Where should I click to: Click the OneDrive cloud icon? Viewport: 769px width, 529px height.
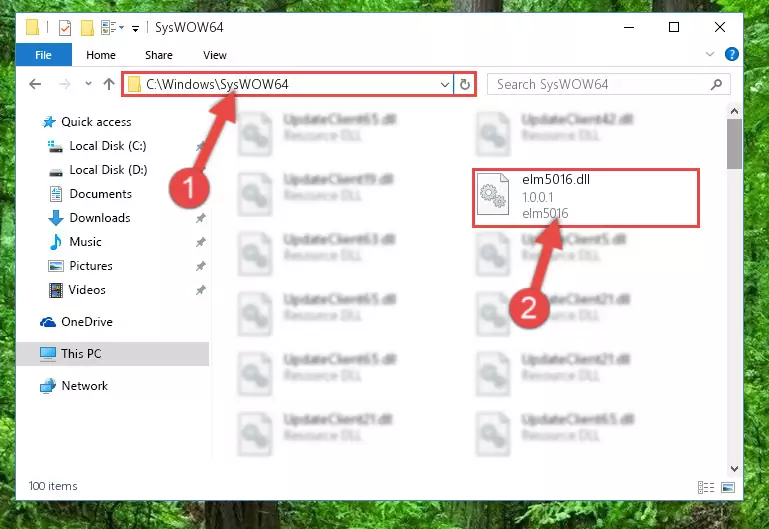coord(48,322)
